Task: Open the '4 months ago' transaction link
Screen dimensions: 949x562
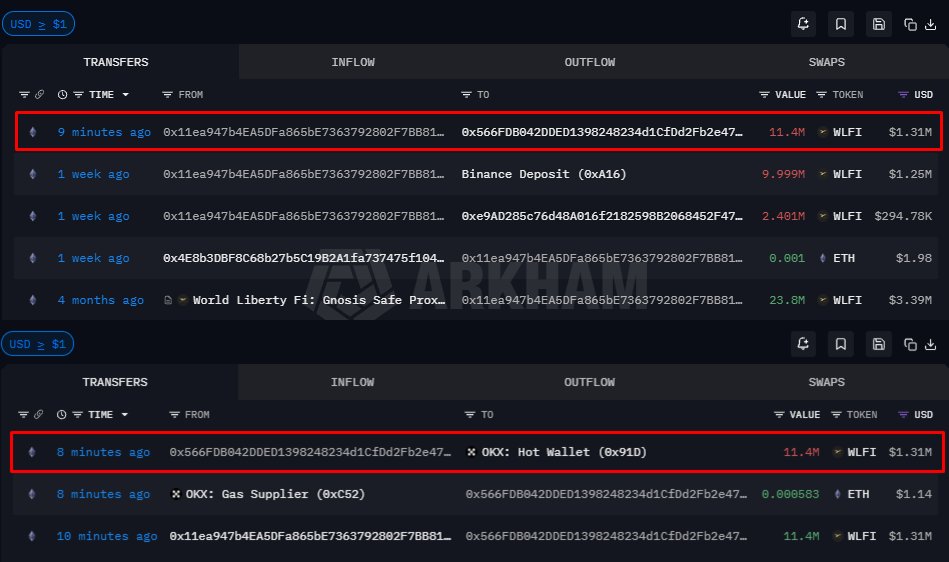Action: point(100,300)
